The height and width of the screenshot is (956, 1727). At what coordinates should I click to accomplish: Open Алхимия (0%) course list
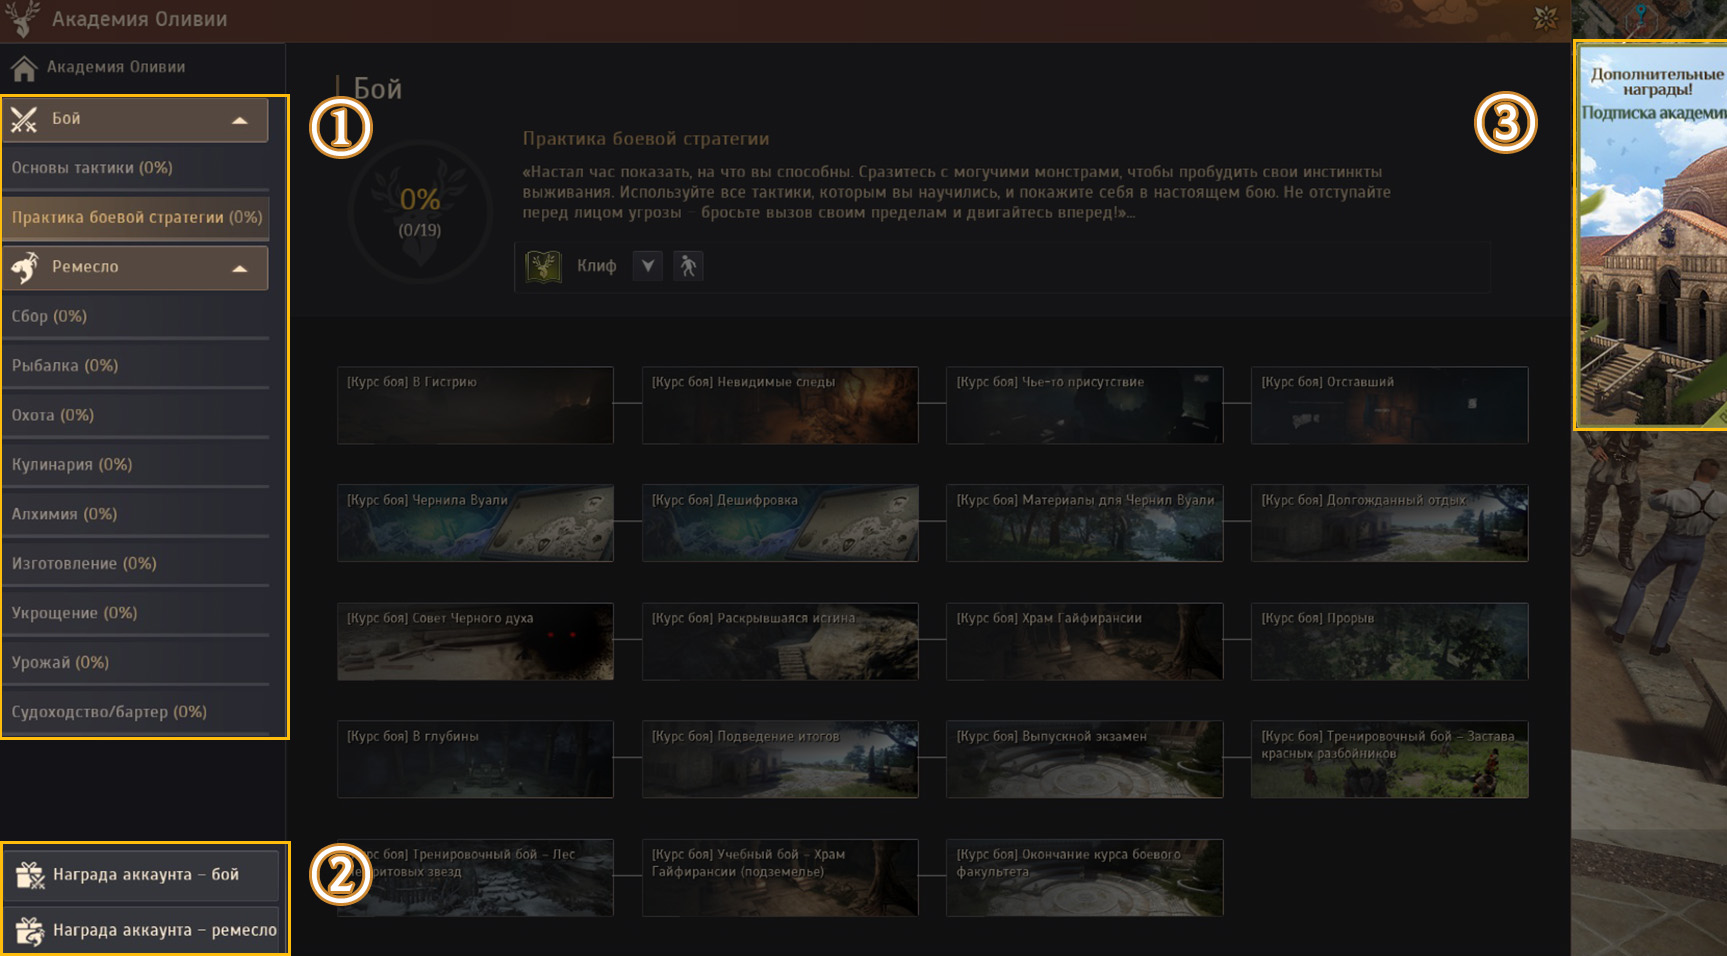65,514
